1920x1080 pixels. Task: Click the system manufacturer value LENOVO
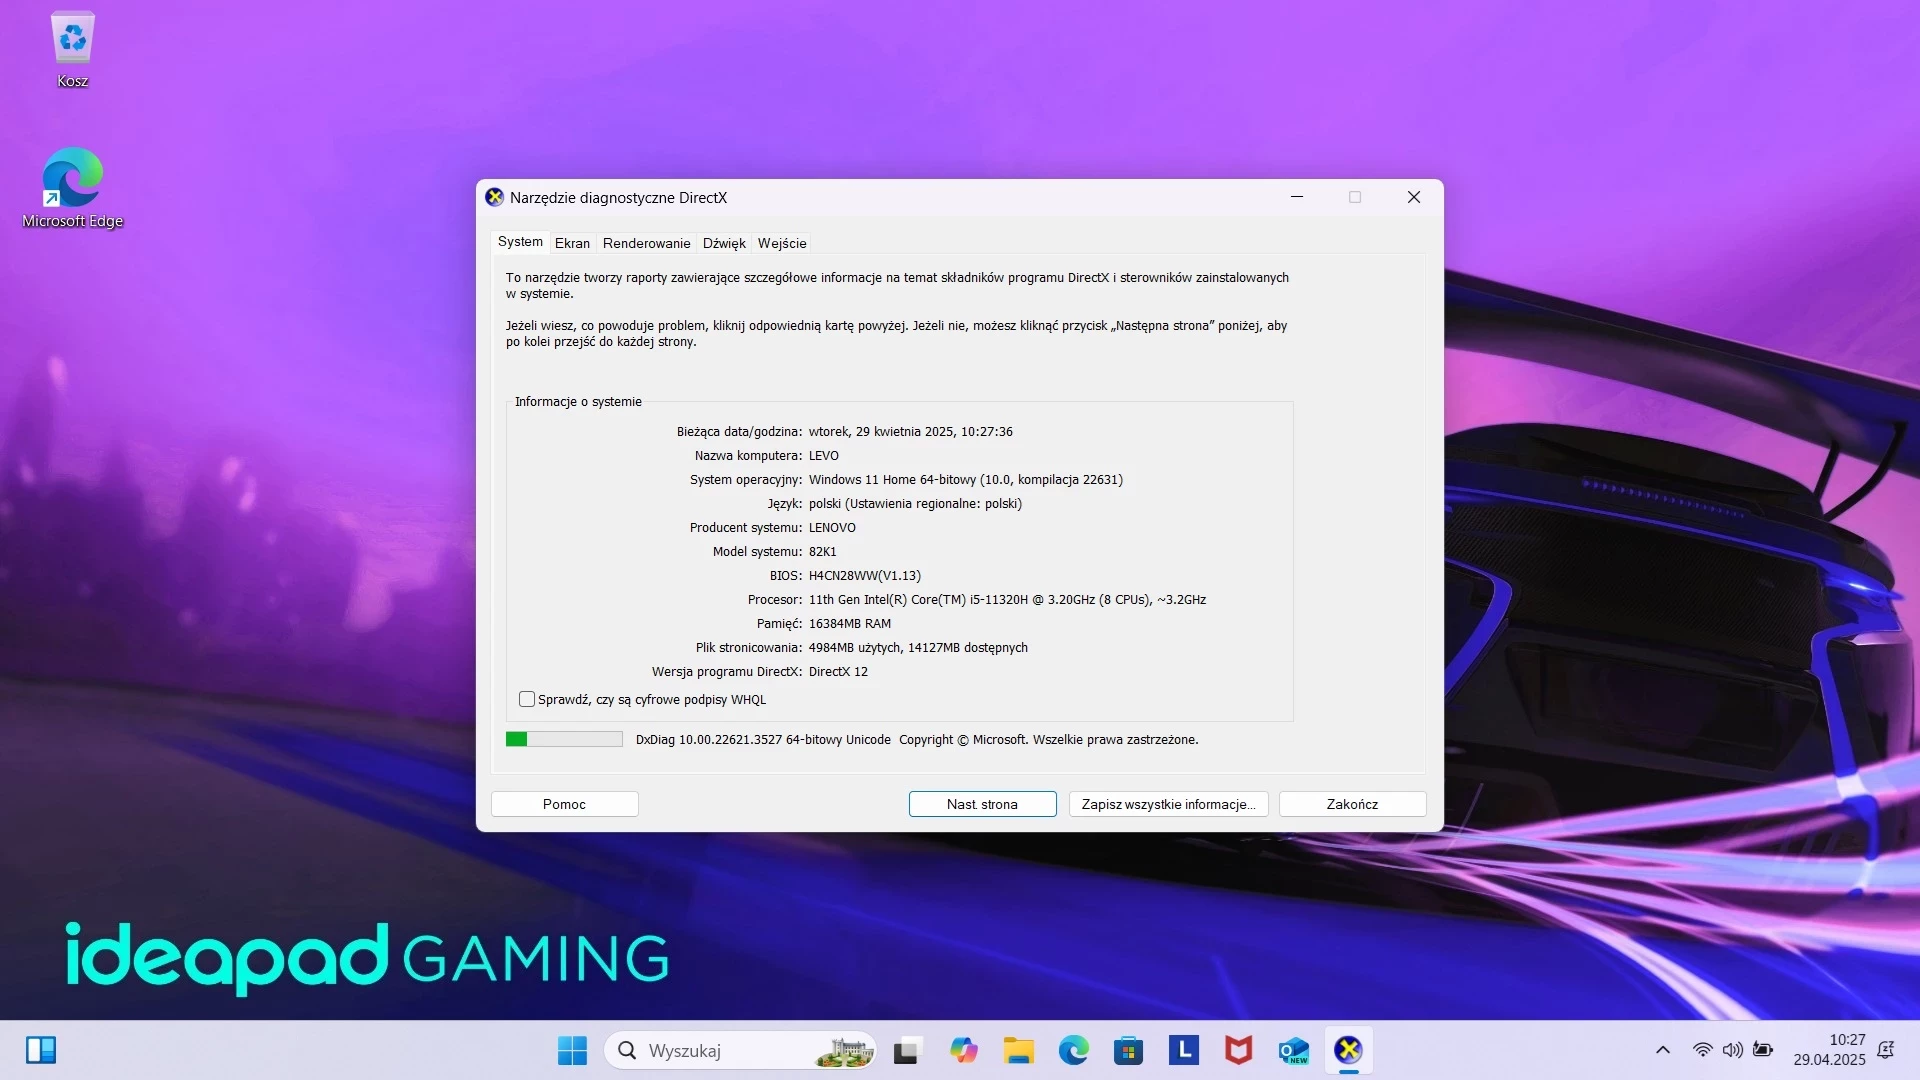832,527
